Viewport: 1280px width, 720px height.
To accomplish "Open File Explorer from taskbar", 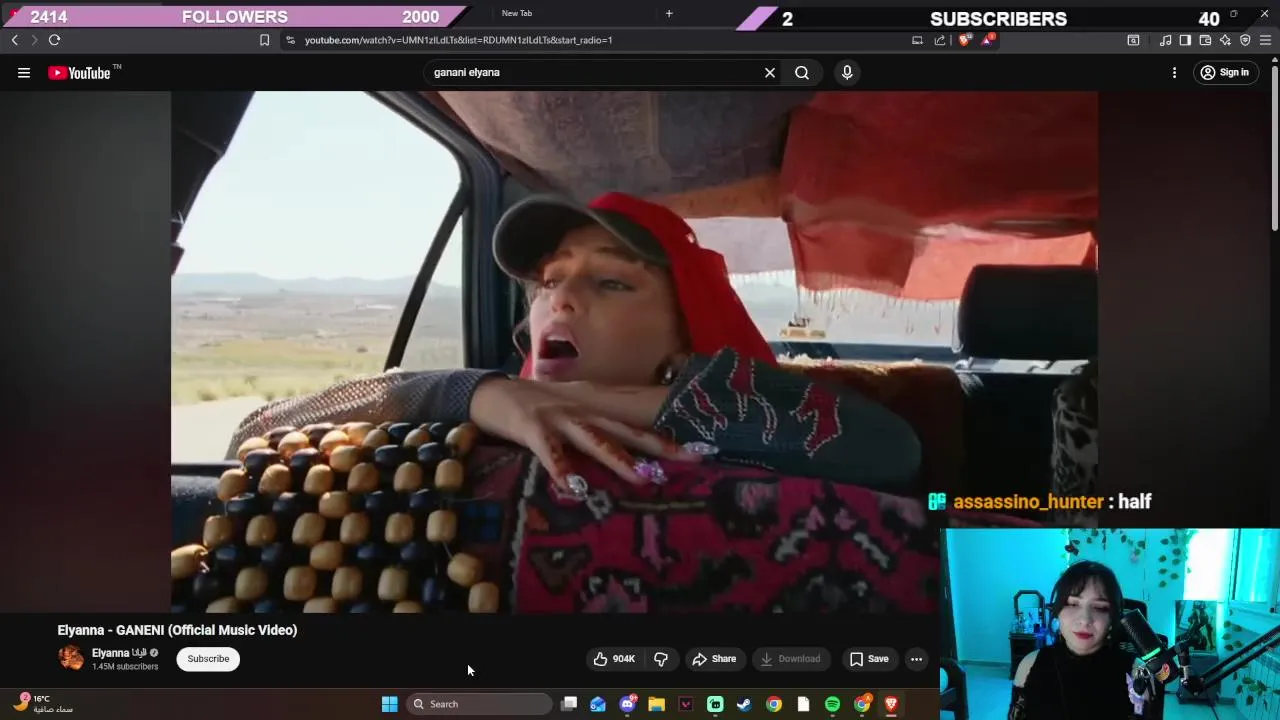I will click(x=656, y=704).
